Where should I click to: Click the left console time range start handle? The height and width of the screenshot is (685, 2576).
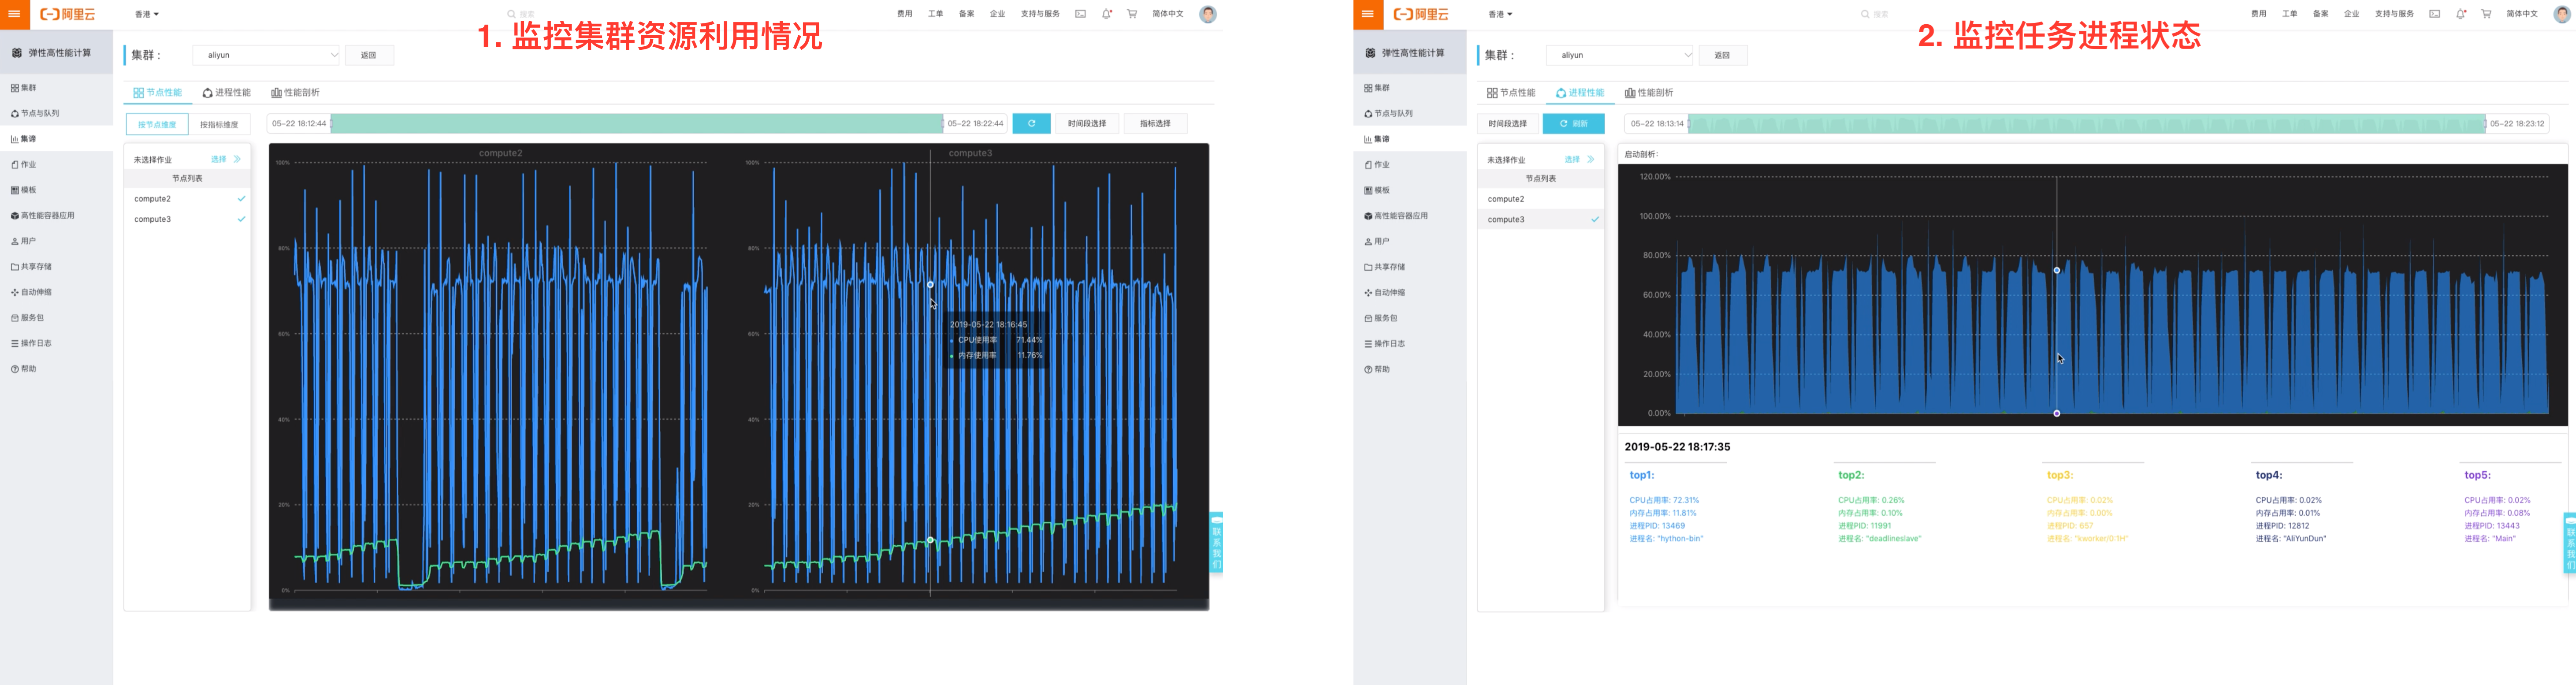[x=331, y=123]
